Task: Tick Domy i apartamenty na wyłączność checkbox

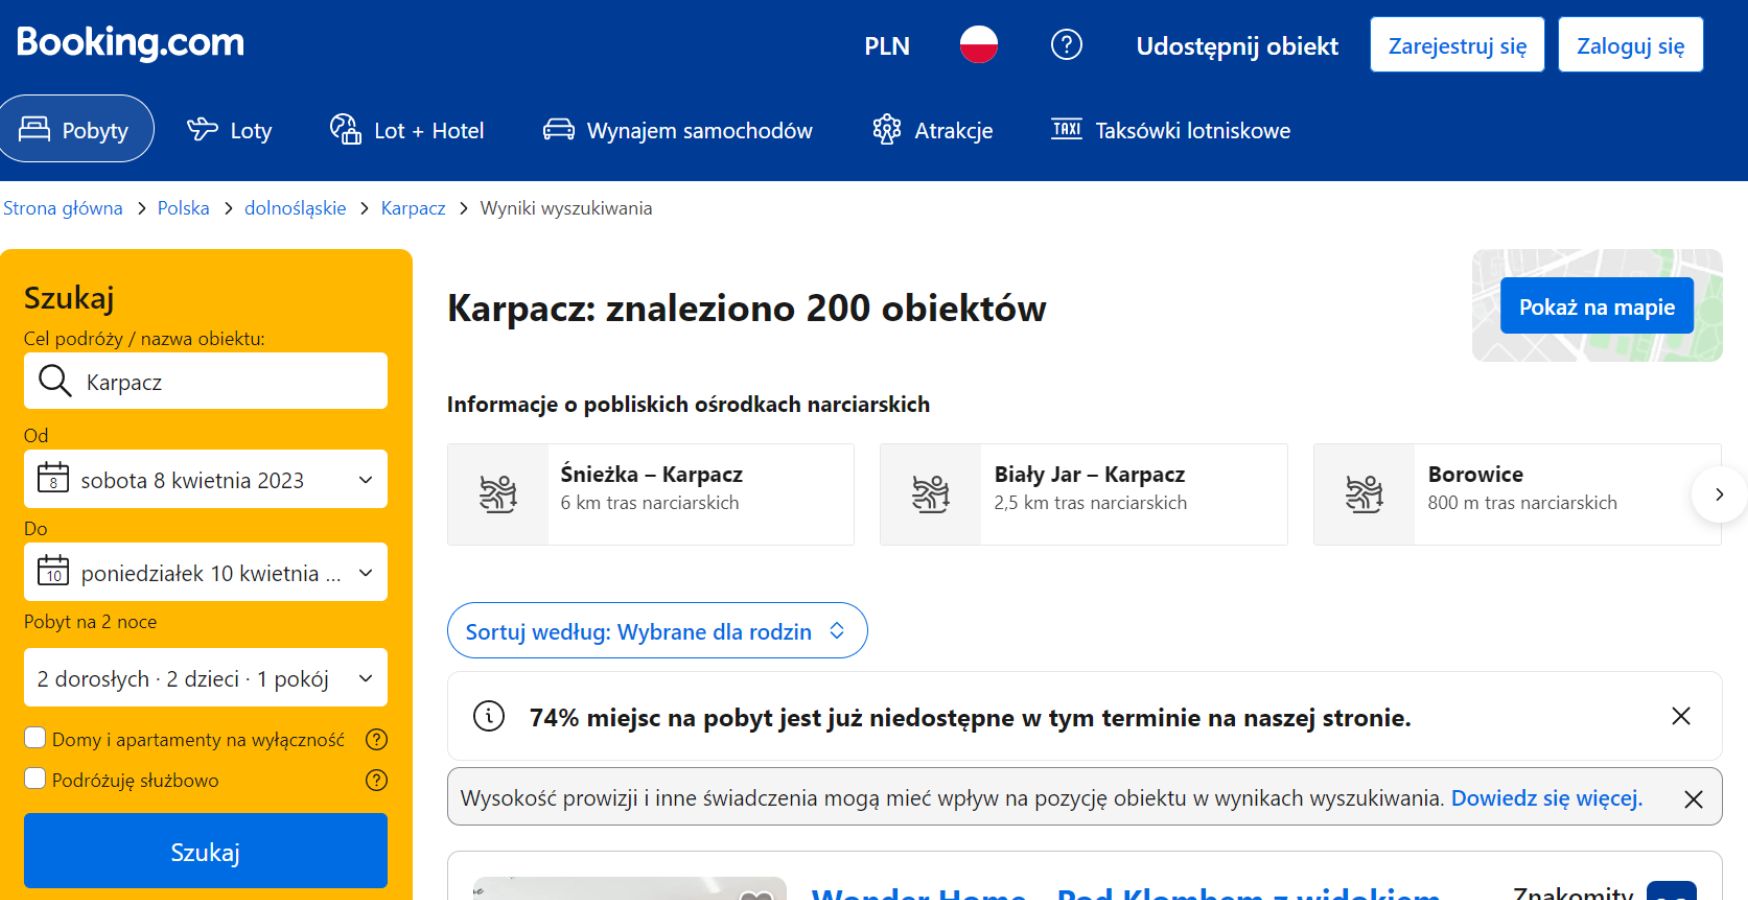Action: pyautogui.click(x=35, y=738)
